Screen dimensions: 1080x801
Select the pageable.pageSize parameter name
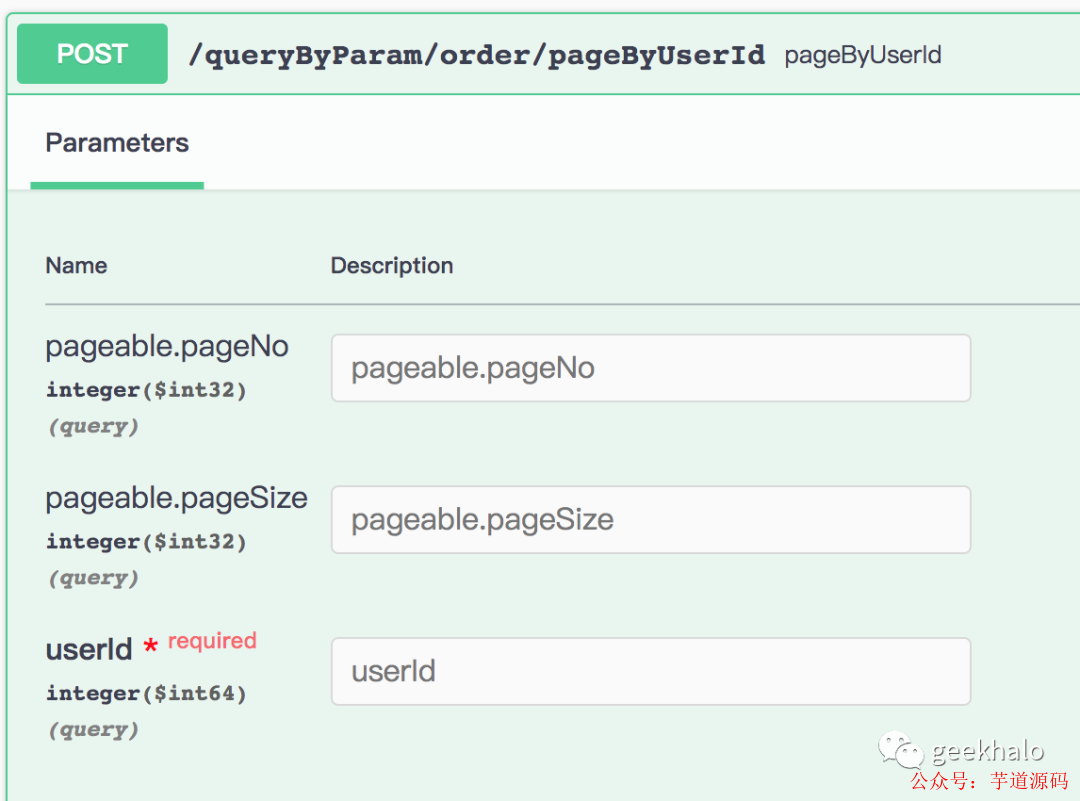pyautogui.click(x=176, y=498)
